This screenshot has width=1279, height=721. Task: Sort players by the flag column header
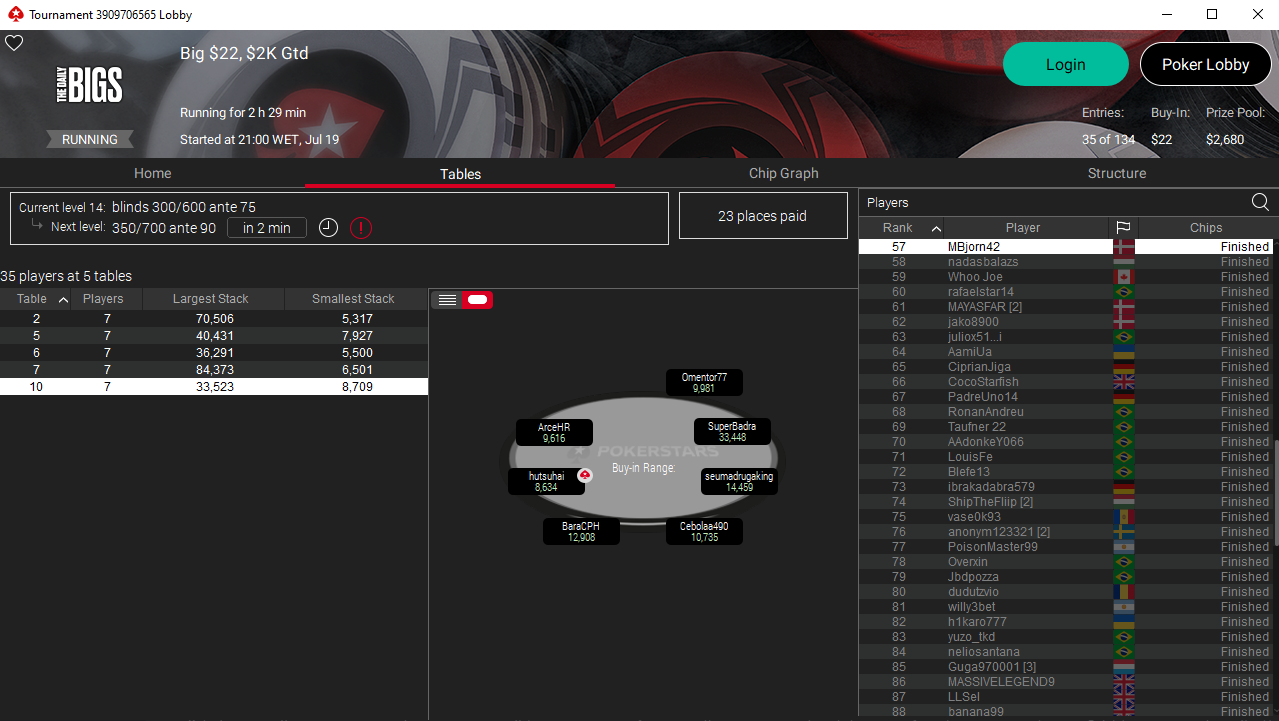(x=1123, y=228)
